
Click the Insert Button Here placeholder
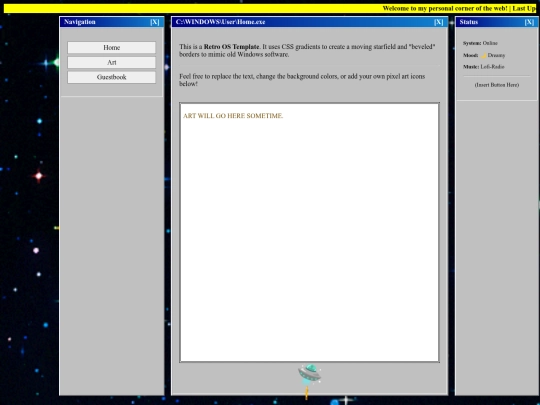point(497,85)
